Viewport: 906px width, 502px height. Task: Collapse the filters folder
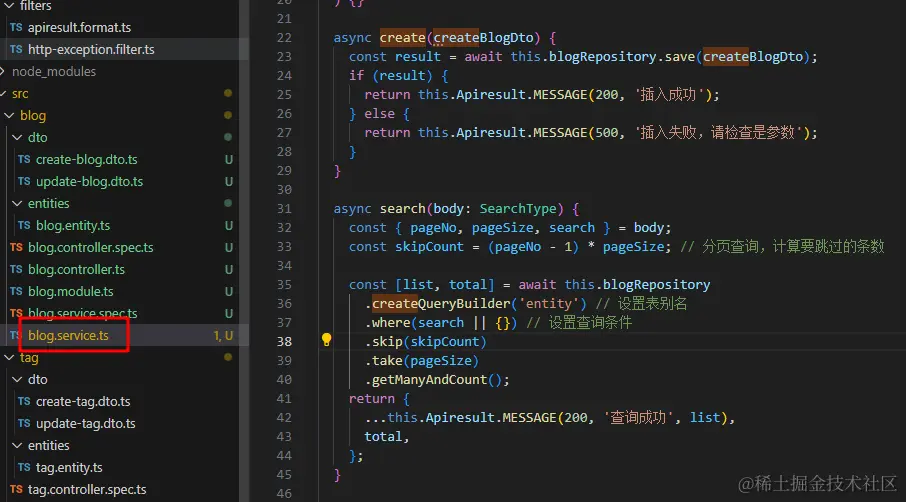[9, 5]
